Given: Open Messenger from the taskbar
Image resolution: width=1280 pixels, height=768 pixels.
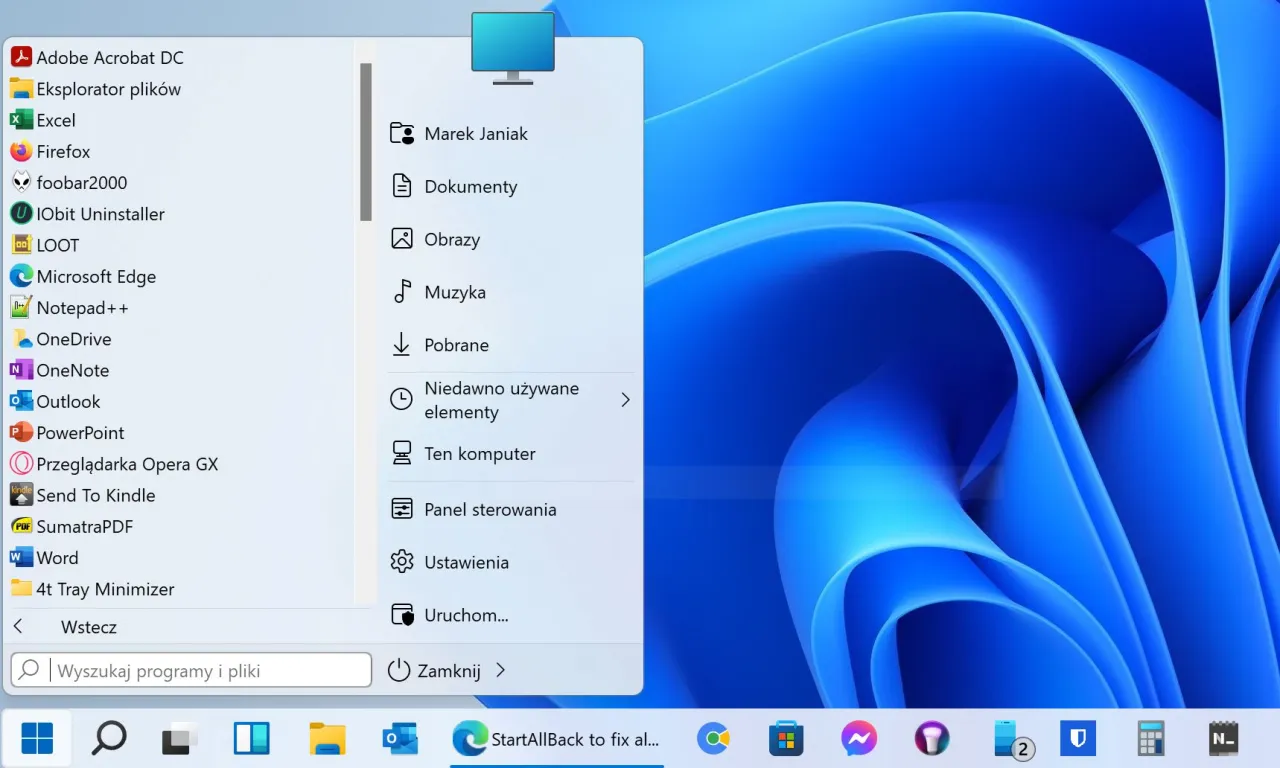Looking at the screenshot, I should coord(858,738).
